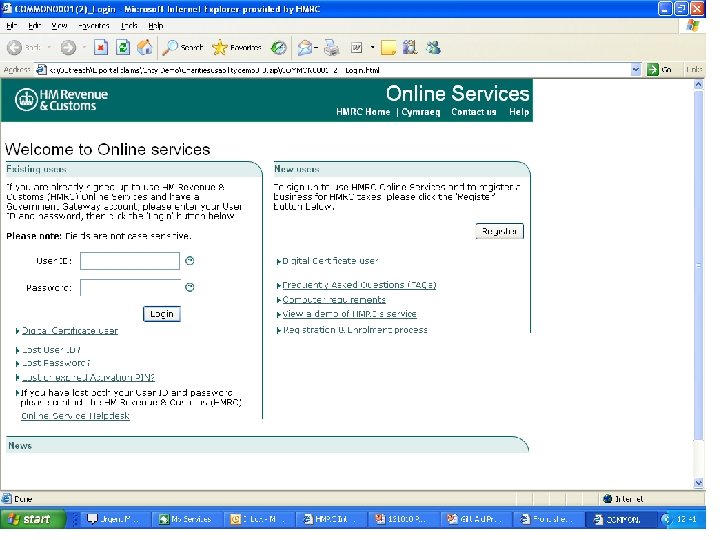Image resolution: width=720 pixels, height=540 pixels.
Task: Click the Windows Start button
Action: [32, 519]
